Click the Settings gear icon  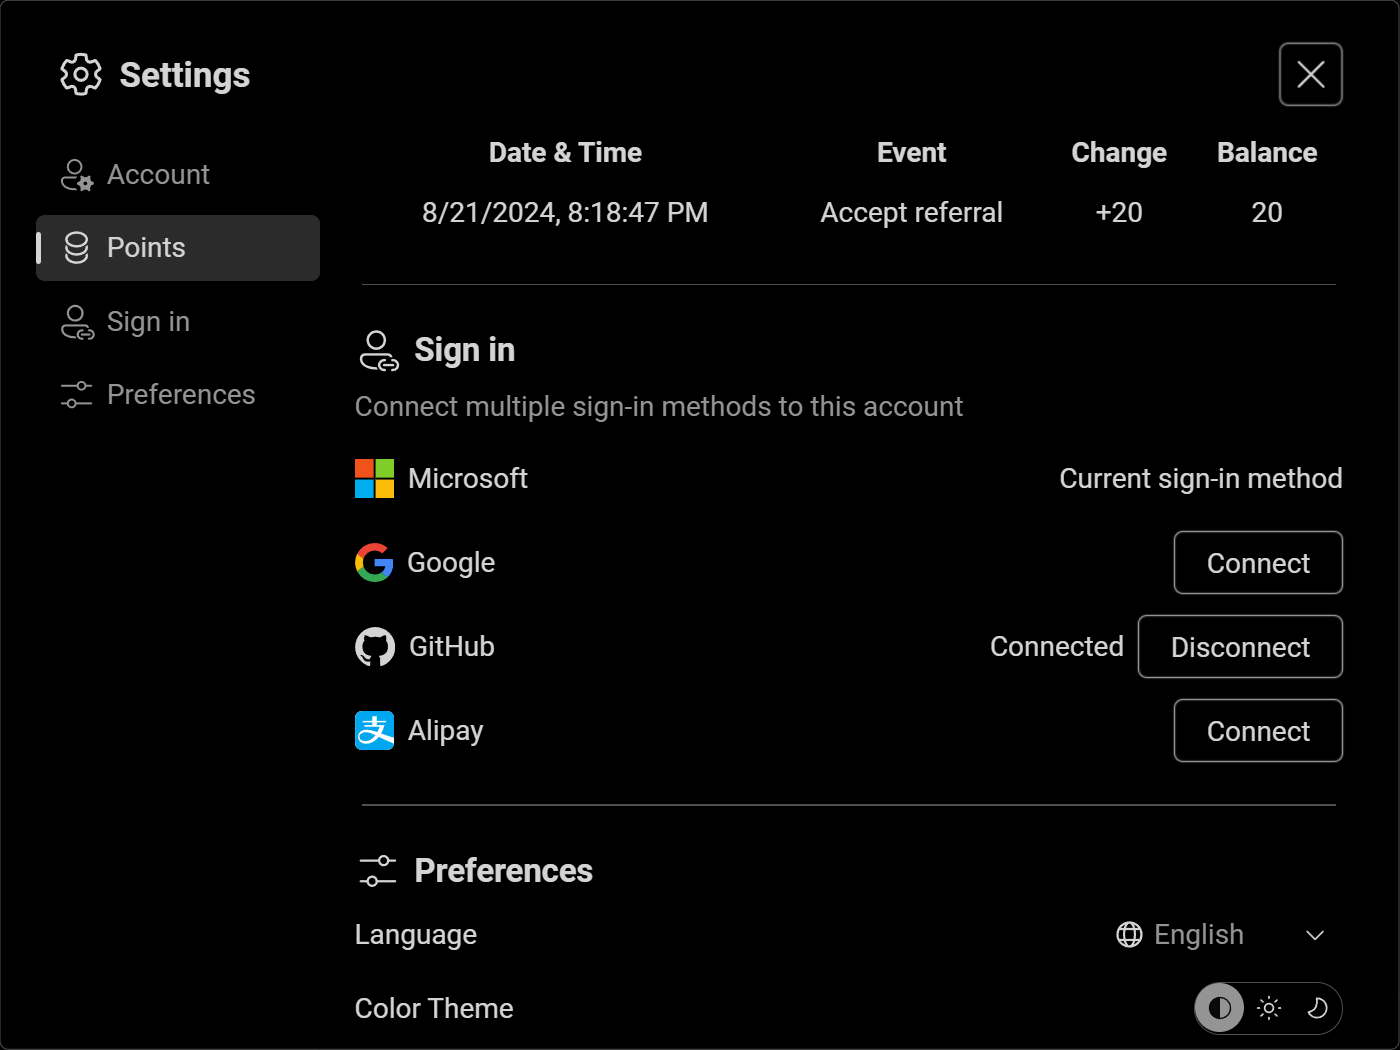pos(81,75)
